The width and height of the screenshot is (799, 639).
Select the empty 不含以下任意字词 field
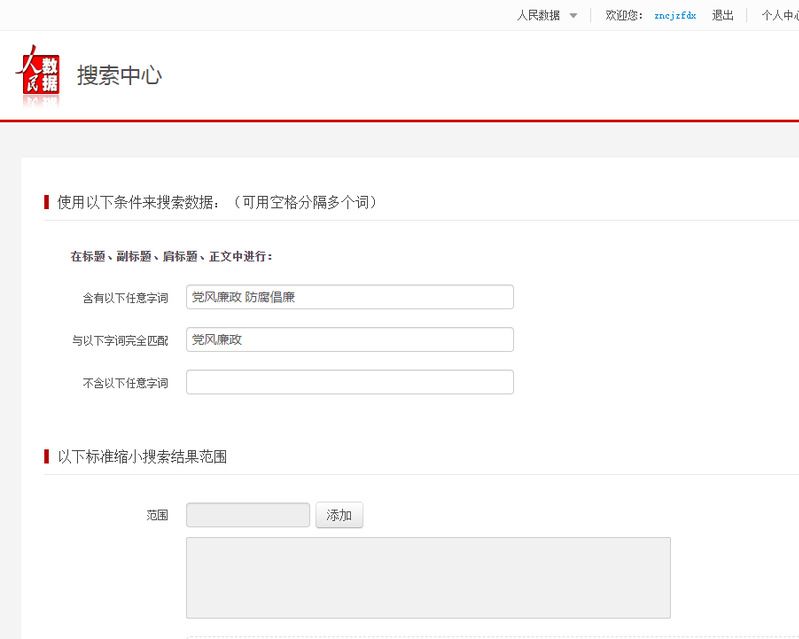349,382
